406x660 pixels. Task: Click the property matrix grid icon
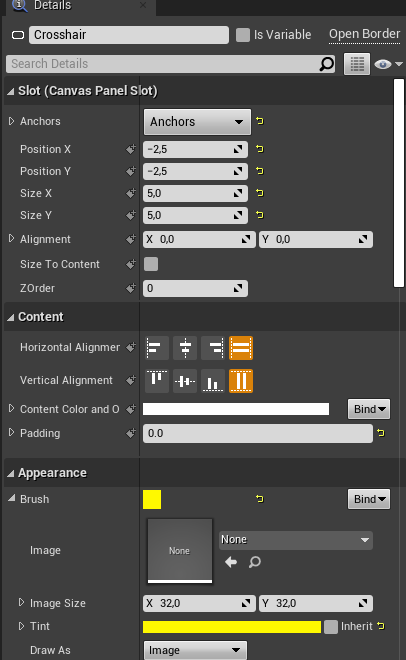pyautogui.click(x=357, y=64)
